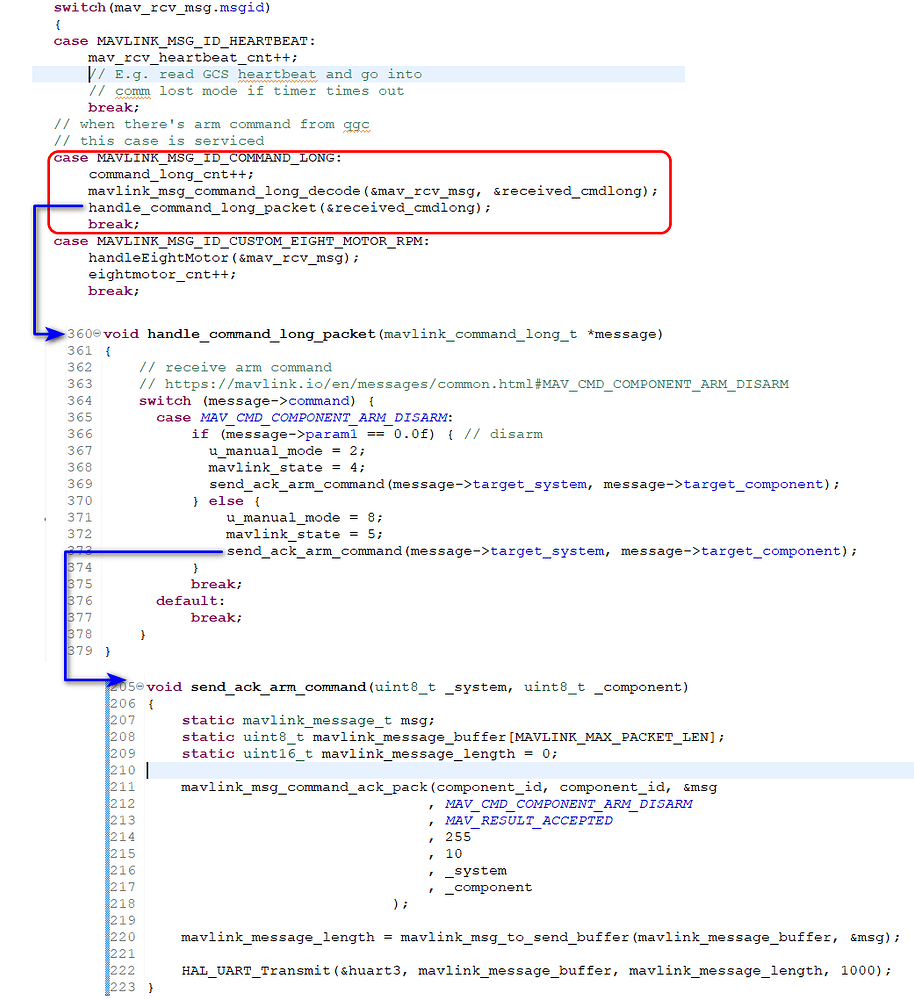Click the handleEightMotor function call

[161, 257]
